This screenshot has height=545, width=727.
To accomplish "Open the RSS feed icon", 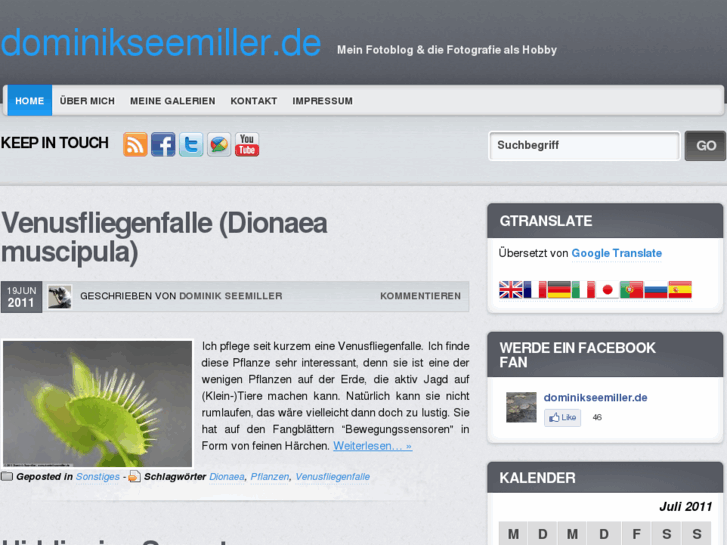I will coord(135,144).
